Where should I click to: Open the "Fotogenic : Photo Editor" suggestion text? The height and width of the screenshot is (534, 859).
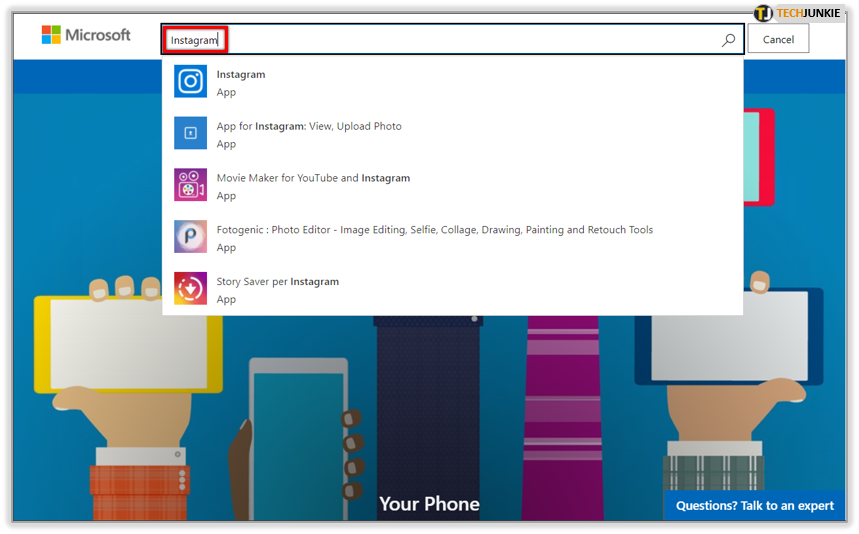click(x=434, y=230)
